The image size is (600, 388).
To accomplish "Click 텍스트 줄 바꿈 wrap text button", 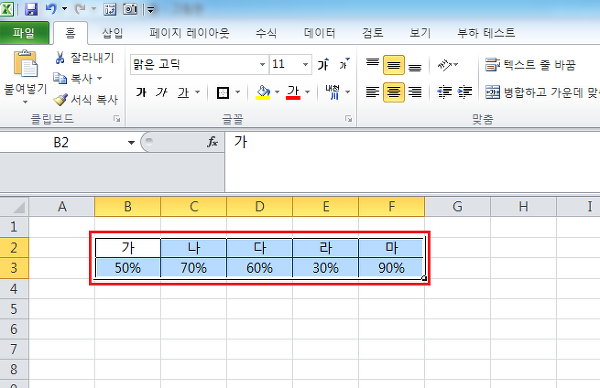I will (530, 65).
